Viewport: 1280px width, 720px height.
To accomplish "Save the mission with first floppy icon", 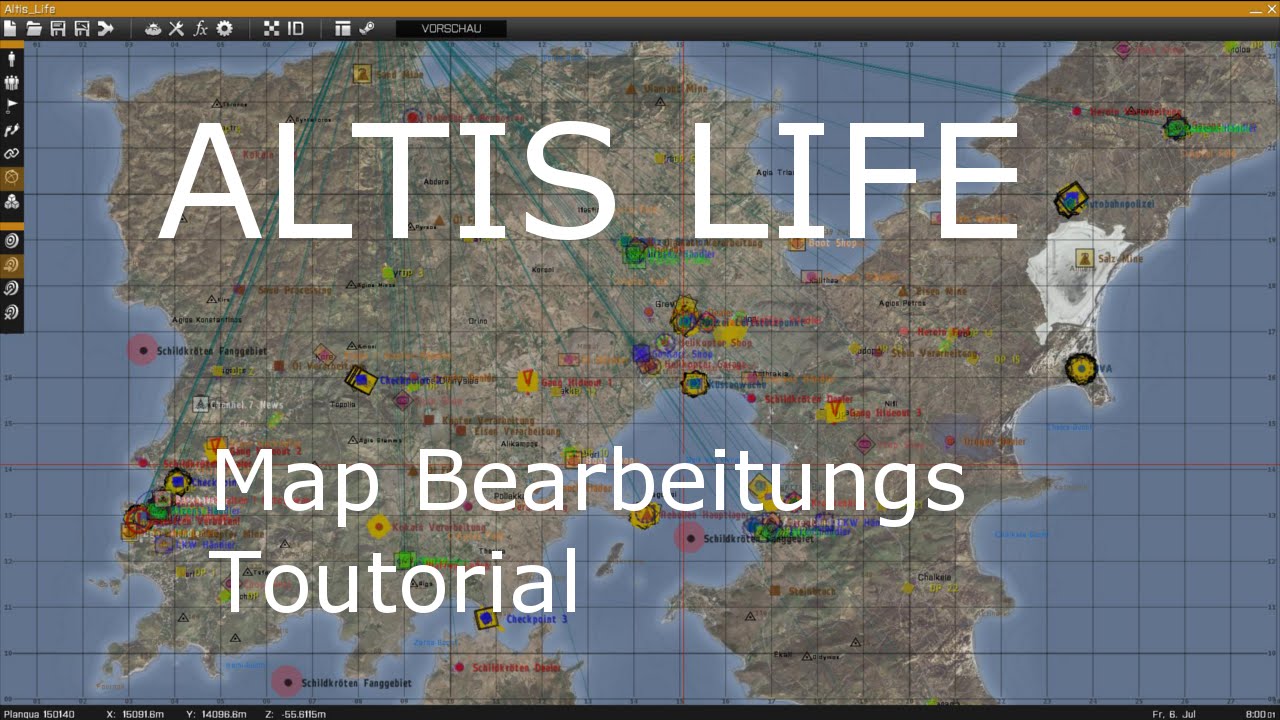I will [58, 28].
